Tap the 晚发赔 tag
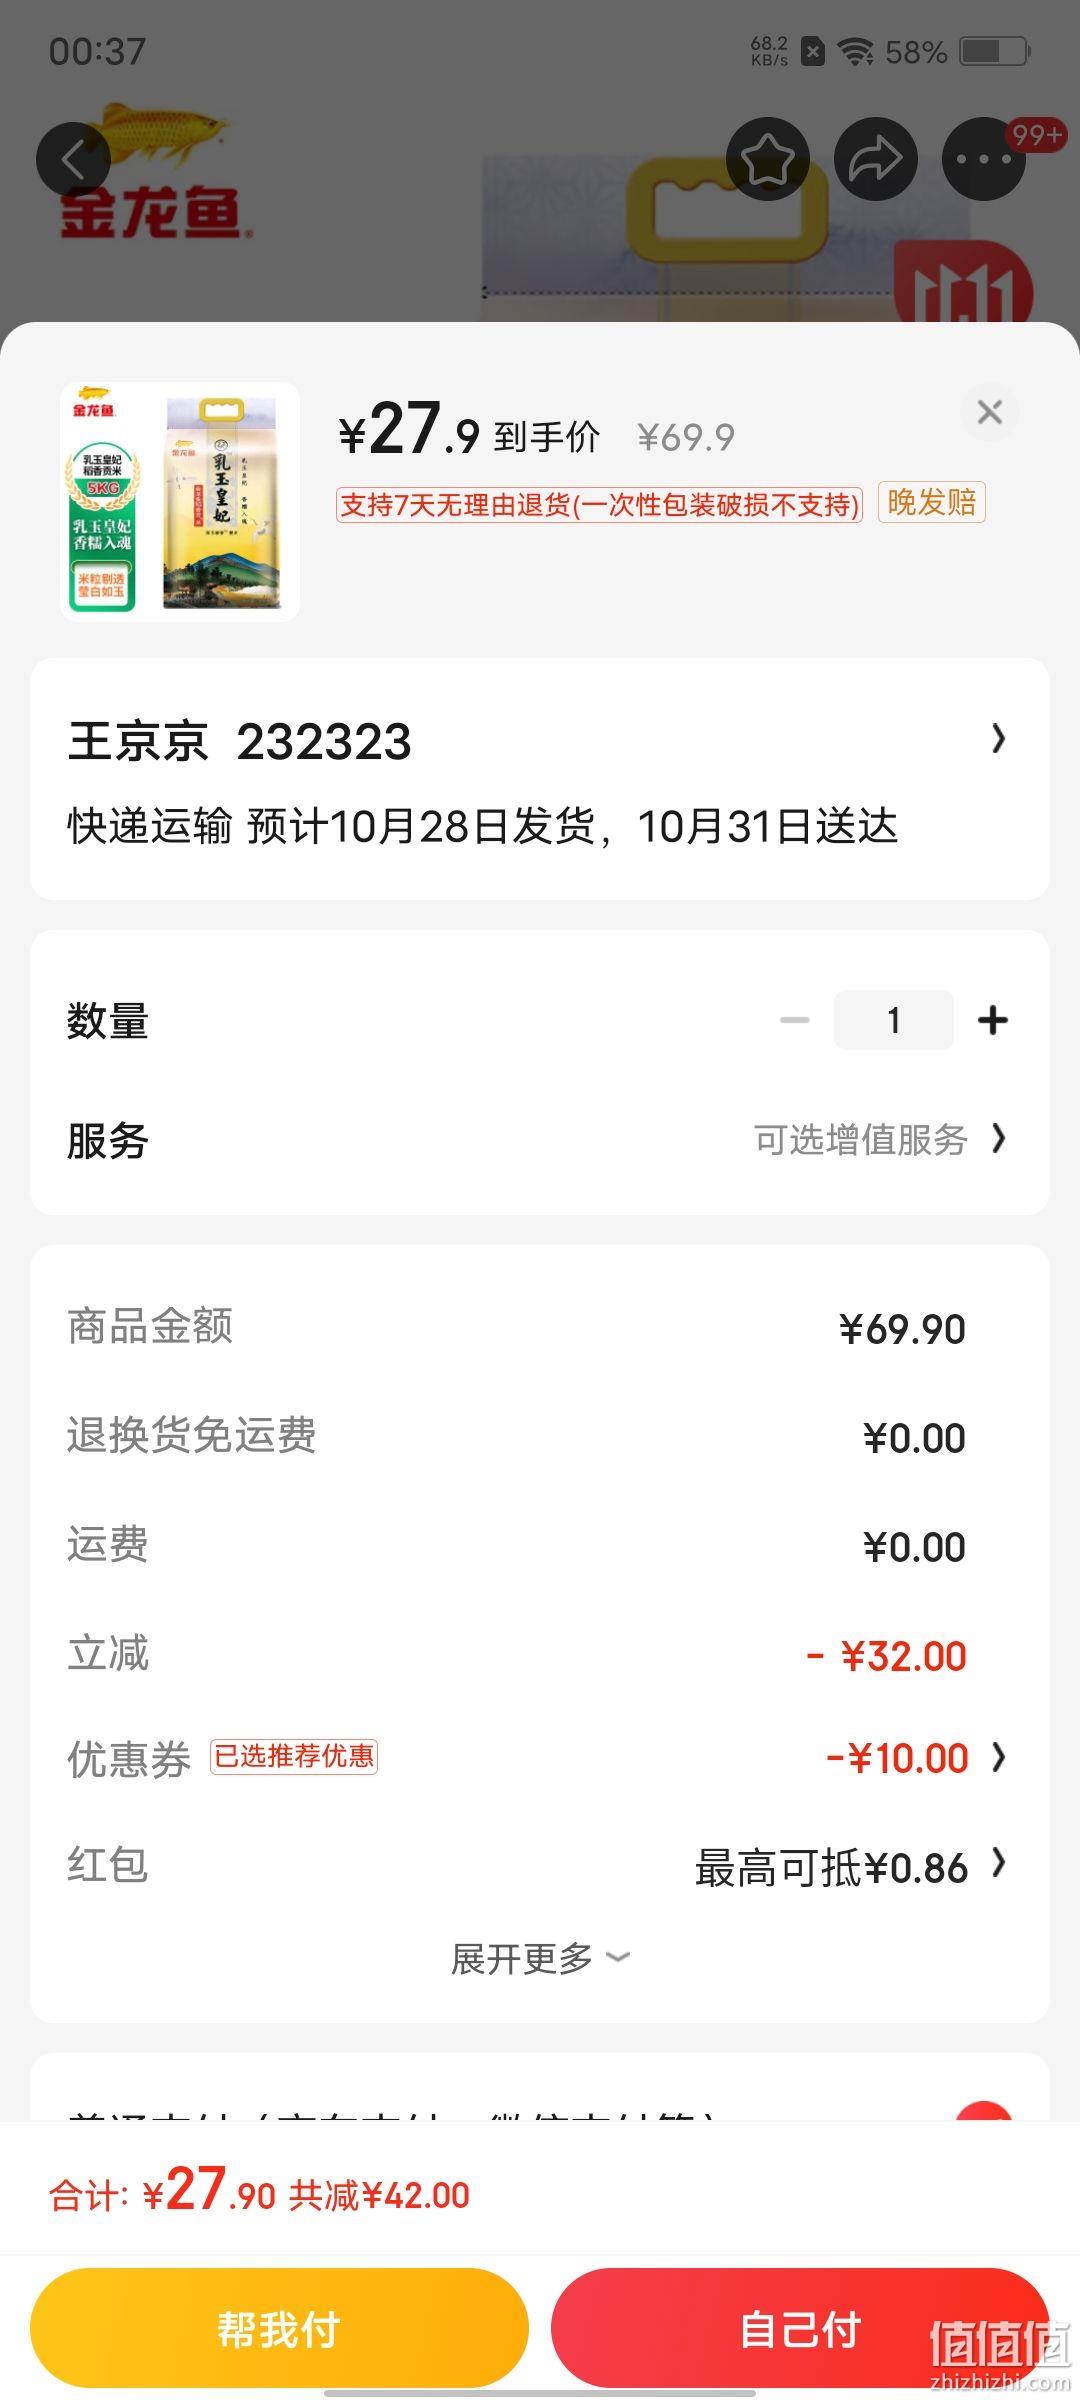This screenshot has height=2400, width=1080. click(x=931, y=502)
